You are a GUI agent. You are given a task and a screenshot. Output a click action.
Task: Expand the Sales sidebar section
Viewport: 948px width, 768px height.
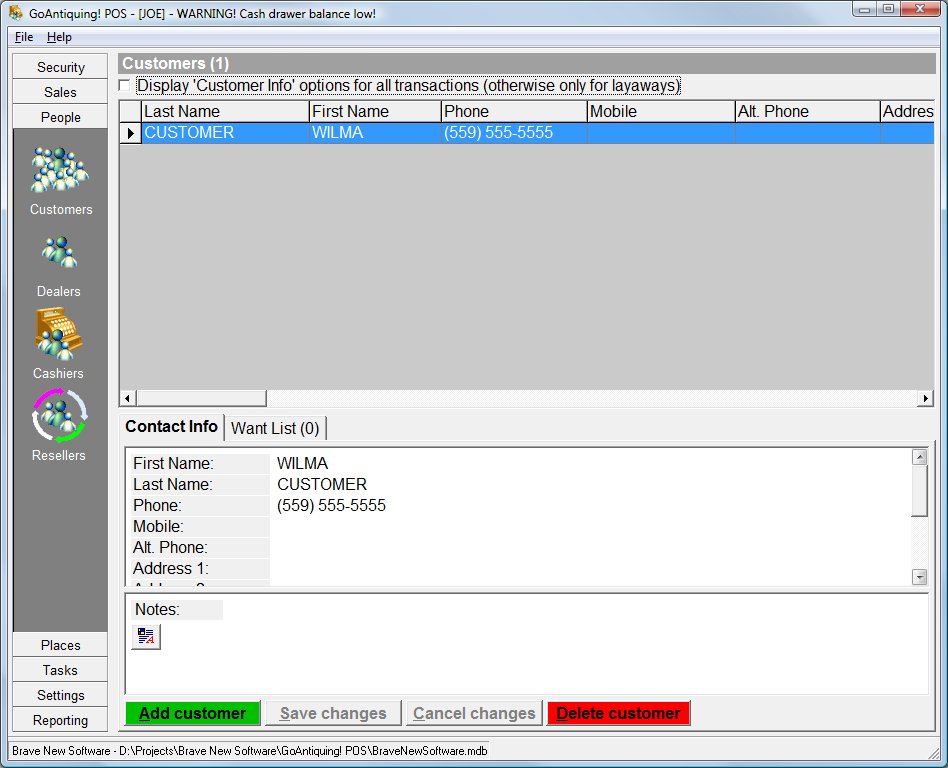coord(60,92)
